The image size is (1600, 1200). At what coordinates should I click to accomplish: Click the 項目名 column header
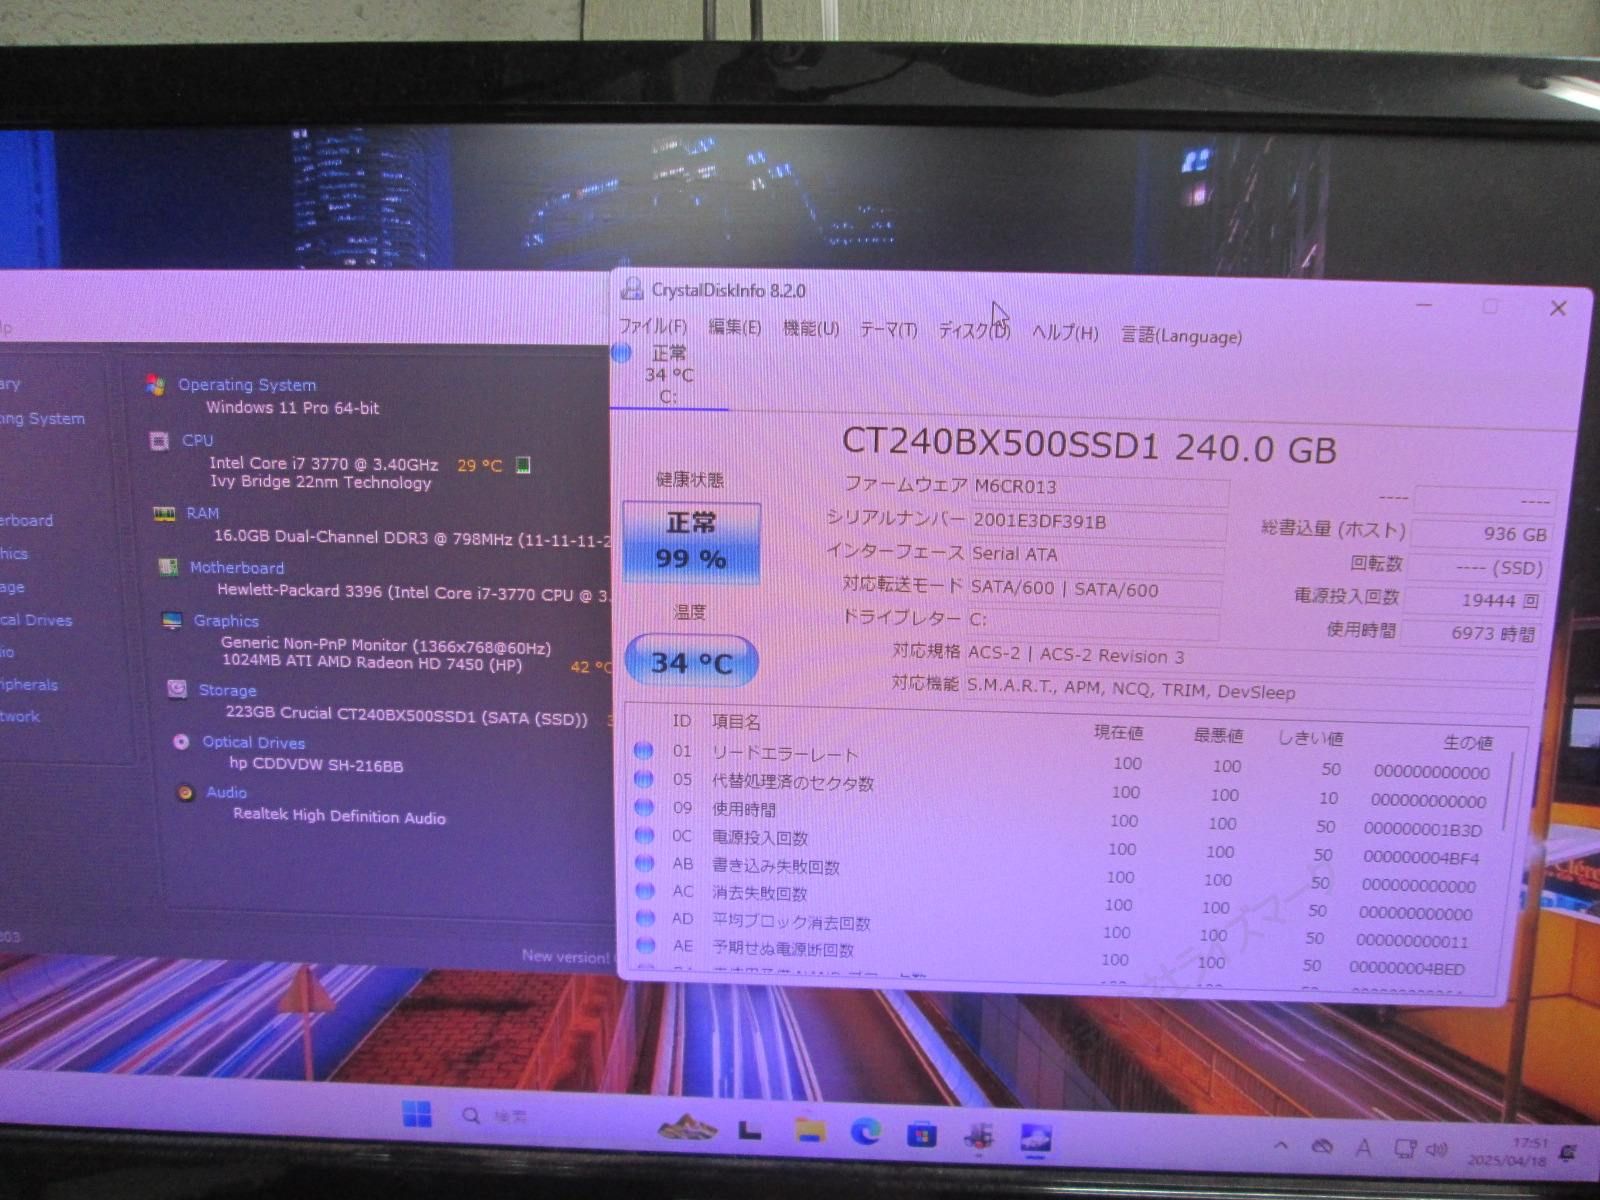click(736, 721)
